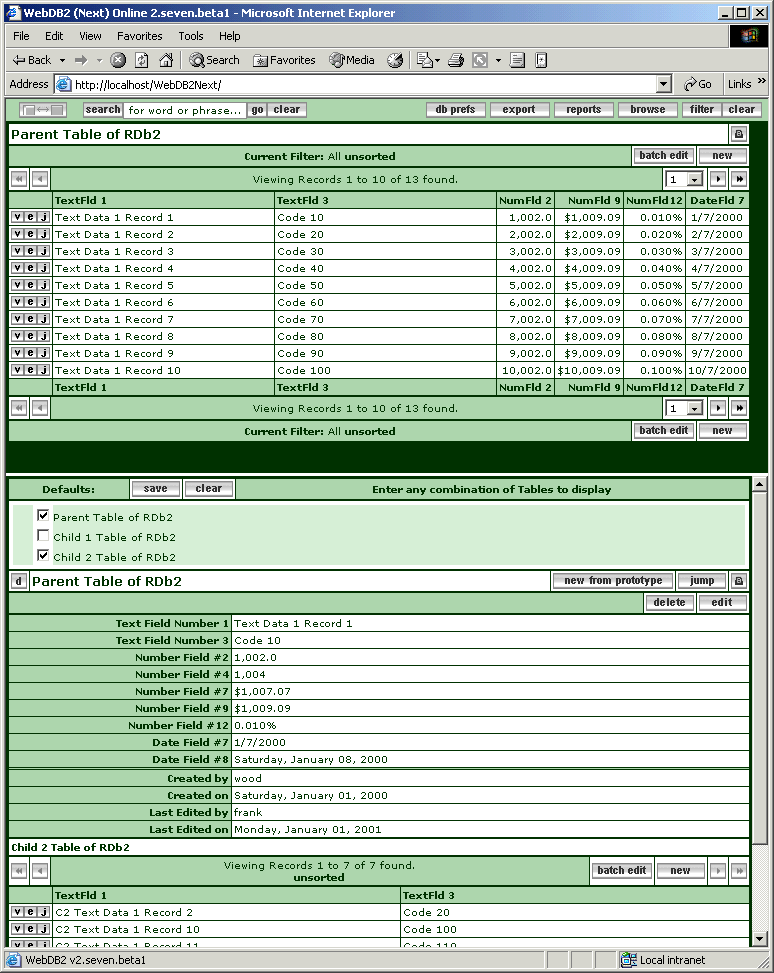Click the d button beside Parent Table detail

point(19,581)
